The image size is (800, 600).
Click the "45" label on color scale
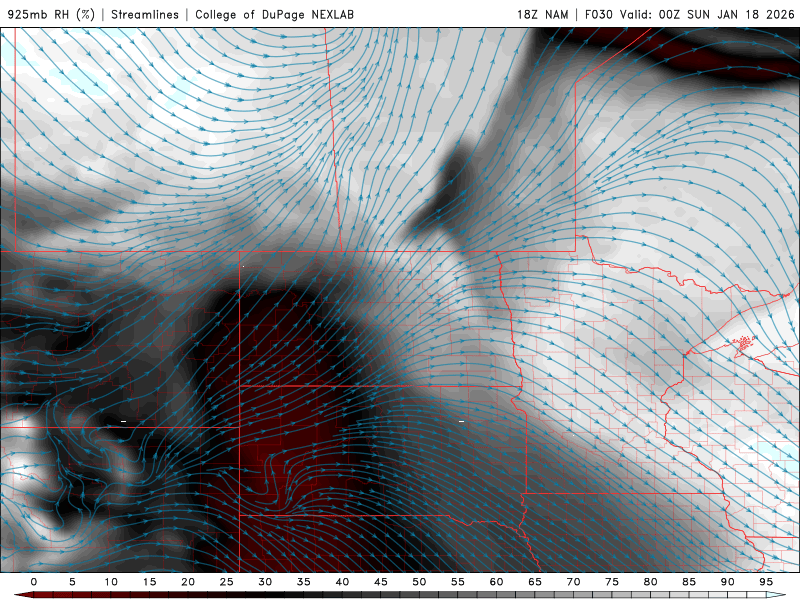click(x=381, y=582)
